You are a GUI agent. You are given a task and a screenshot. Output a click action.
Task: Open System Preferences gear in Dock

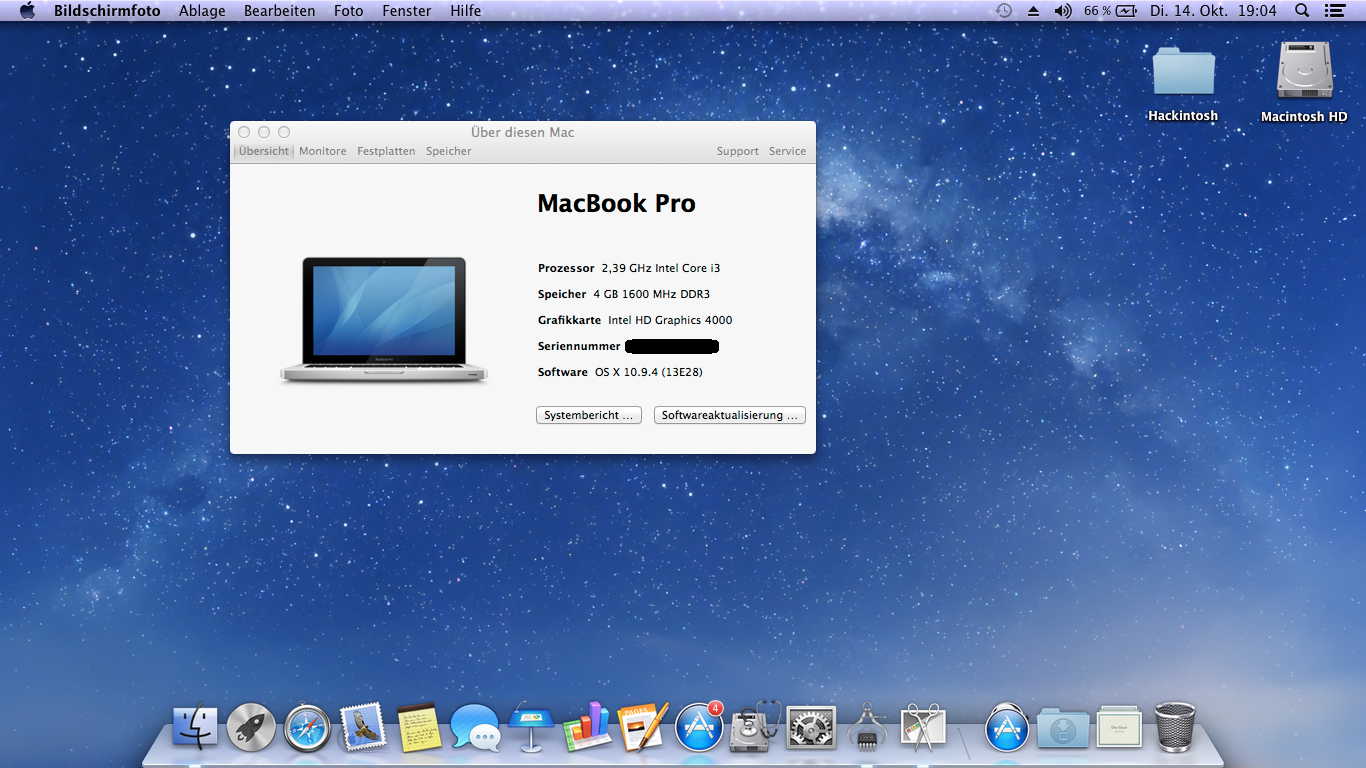pyautogui.click(x=811, y=727)
